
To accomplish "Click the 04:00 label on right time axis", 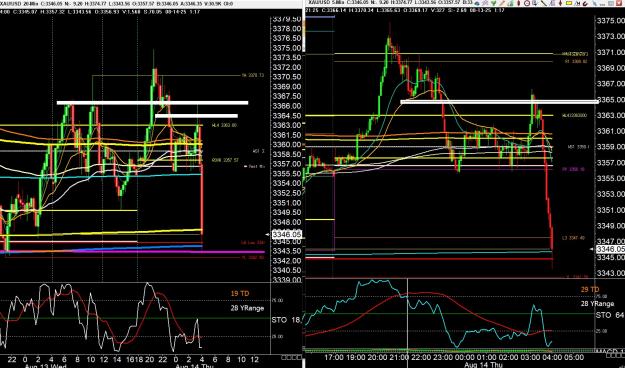I will [x=552, y=357].
